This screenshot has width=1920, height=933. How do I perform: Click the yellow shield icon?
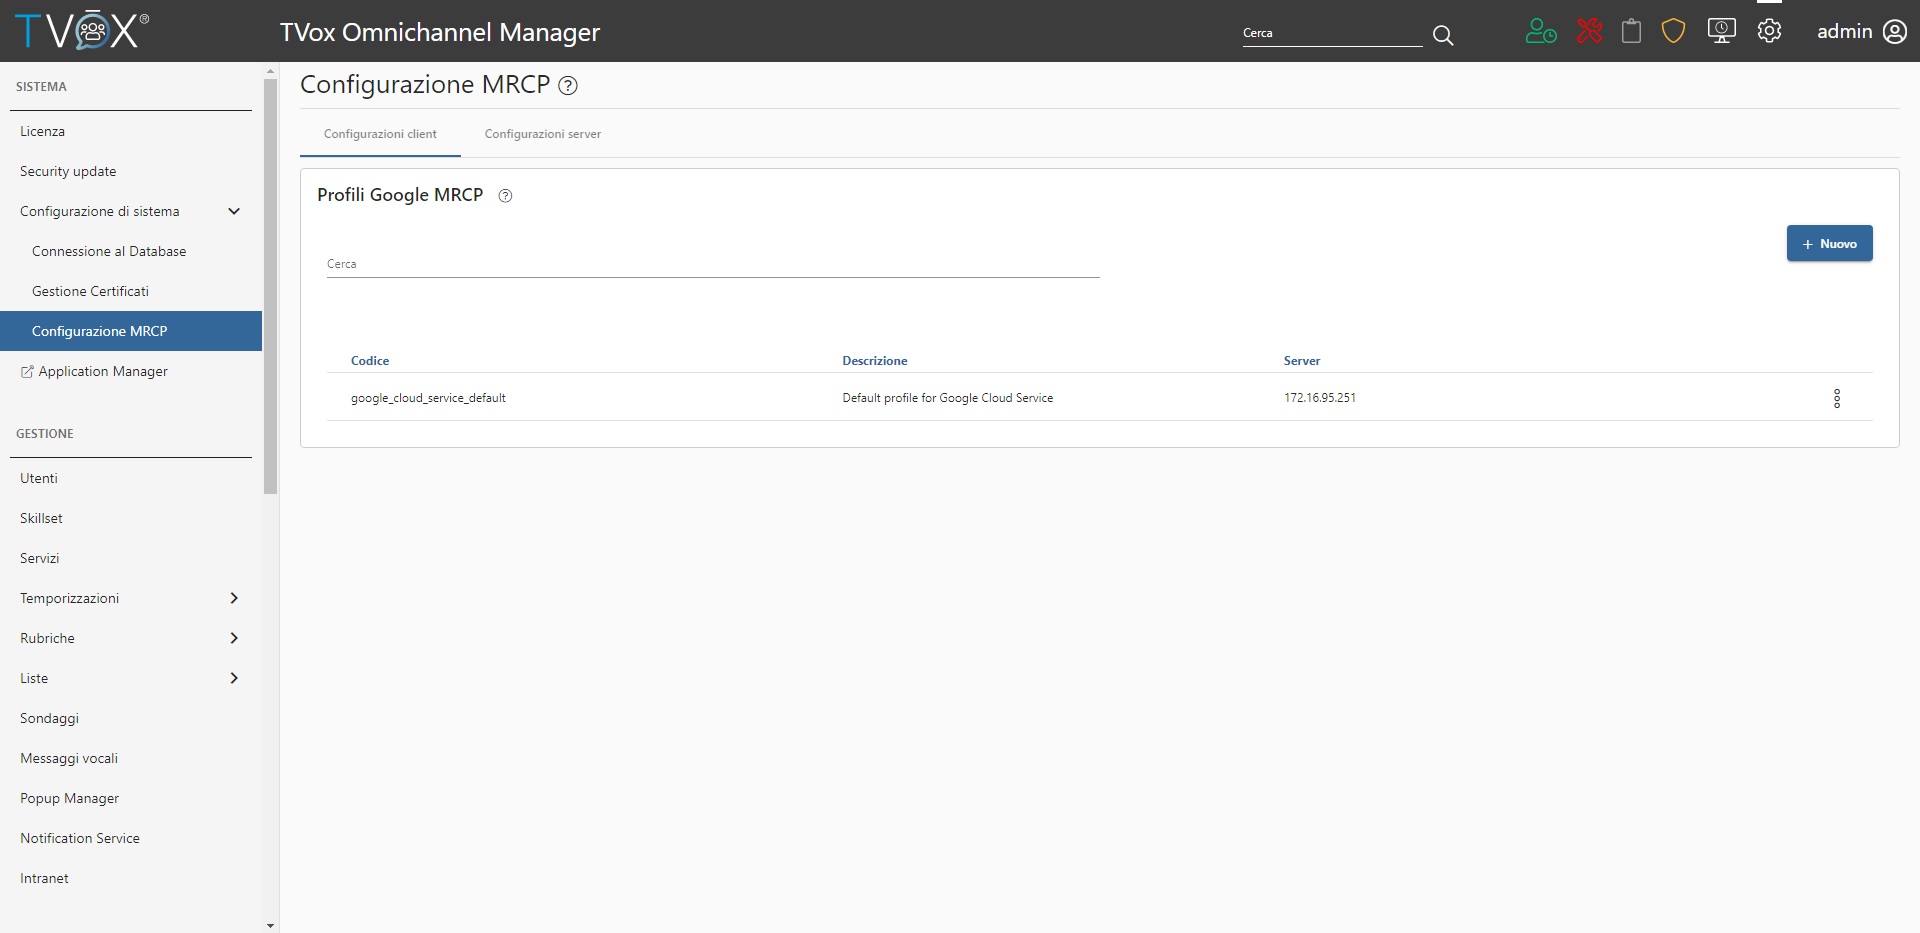point(1673,31)
